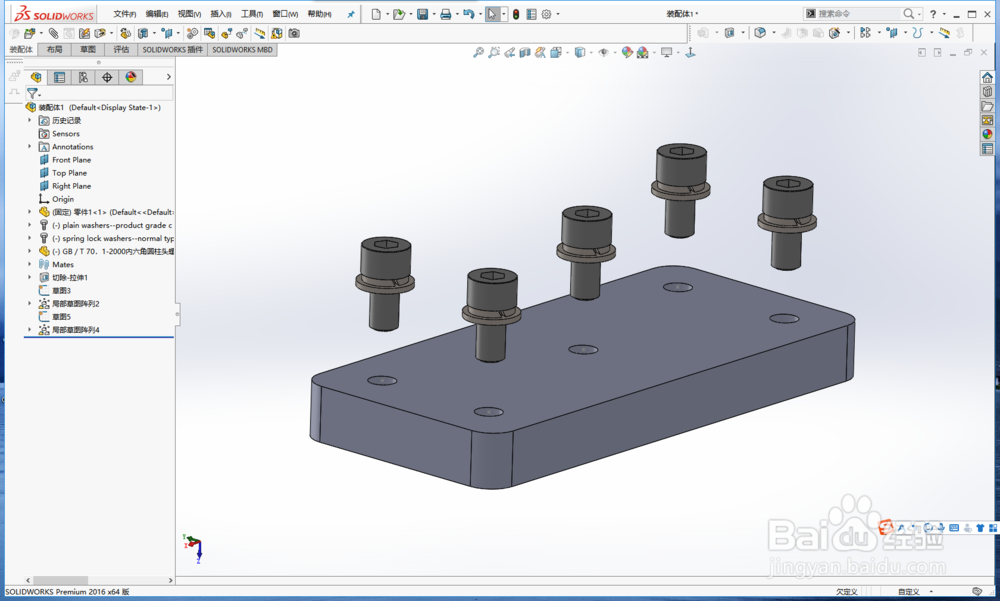Click the File Properties list icon
This screenshot has width=1000, height=601.
[x=531, y=14]
